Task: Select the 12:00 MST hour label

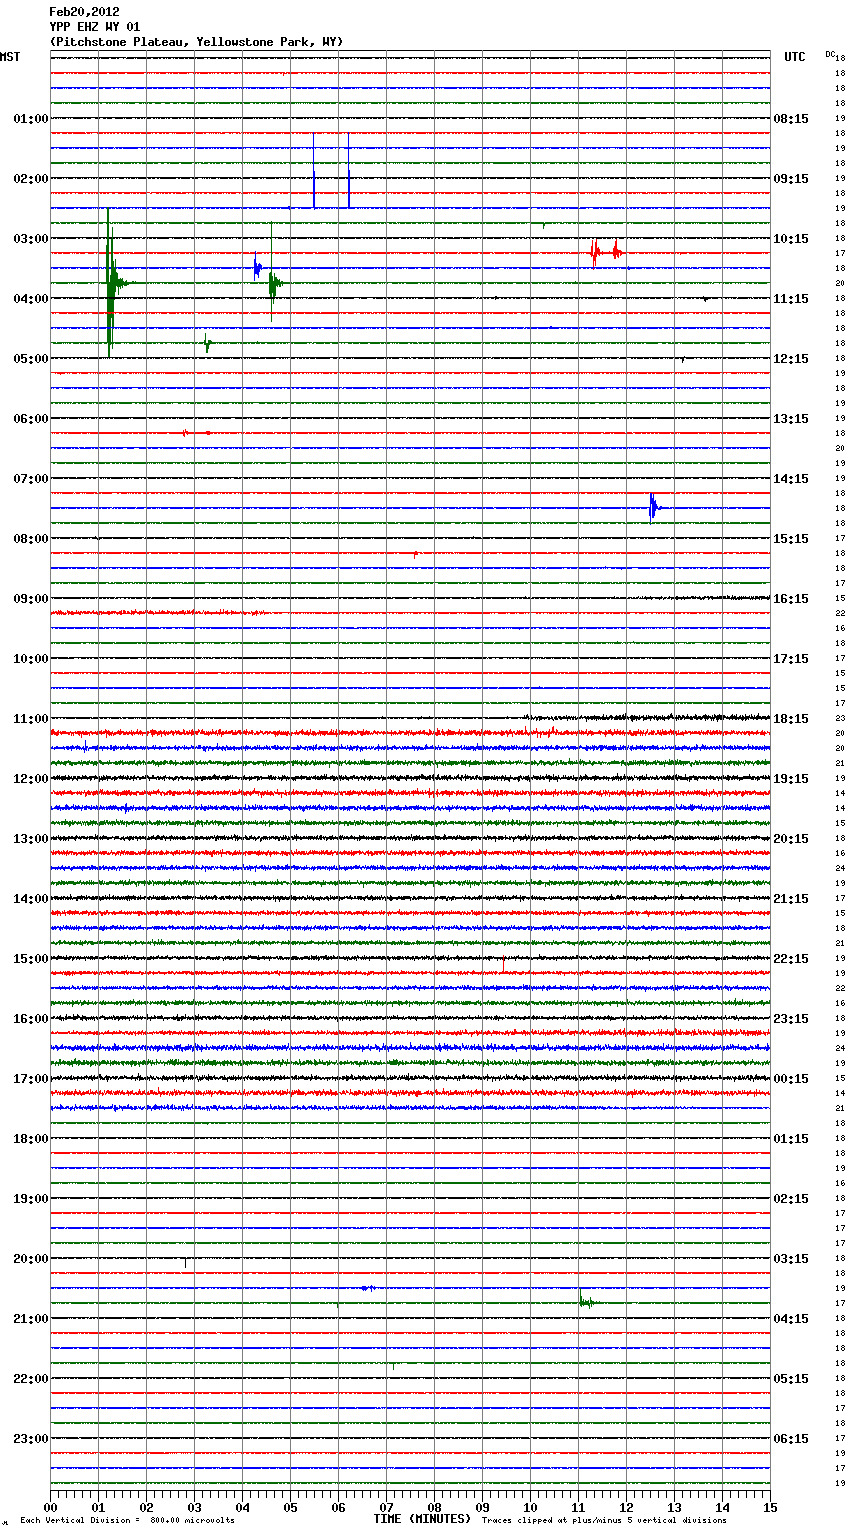Action: (31, 779)
